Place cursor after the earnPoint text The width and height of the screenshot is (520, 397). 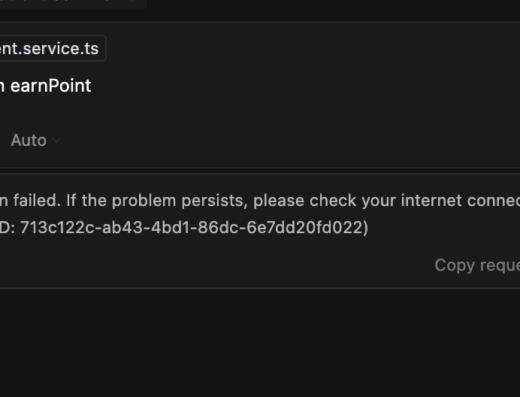[92, 86]
